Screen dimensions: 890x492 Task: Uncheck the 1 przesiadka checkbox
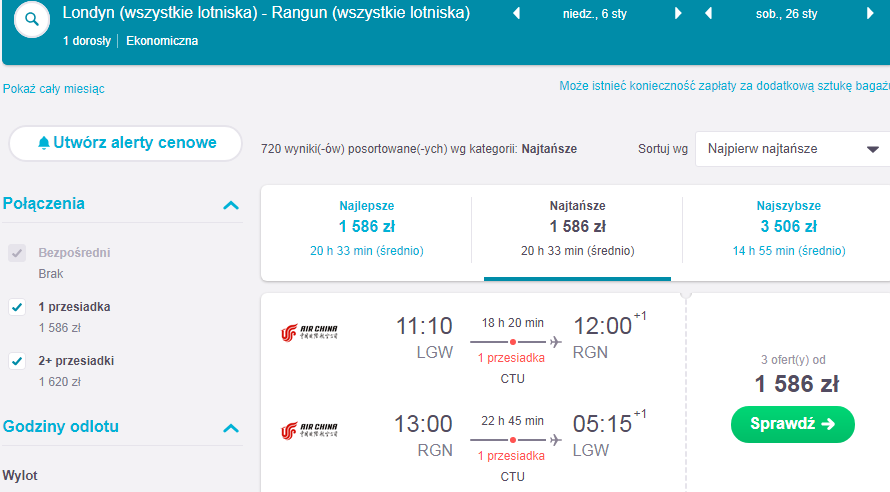17,307
